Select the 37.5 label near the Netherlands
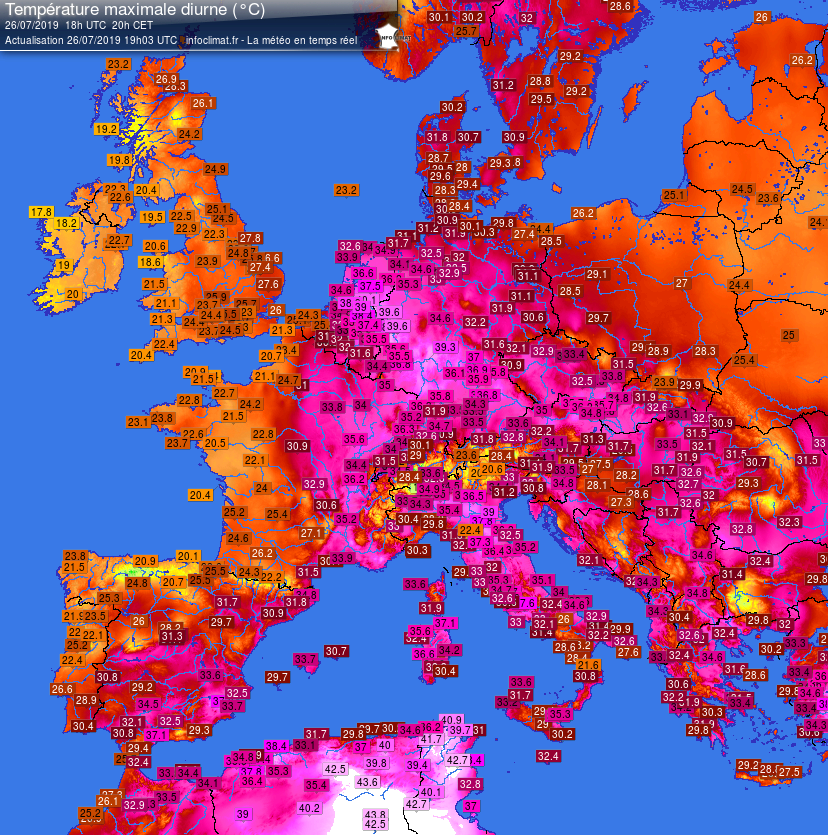The image size is (828, 835). tap(370, 286)
